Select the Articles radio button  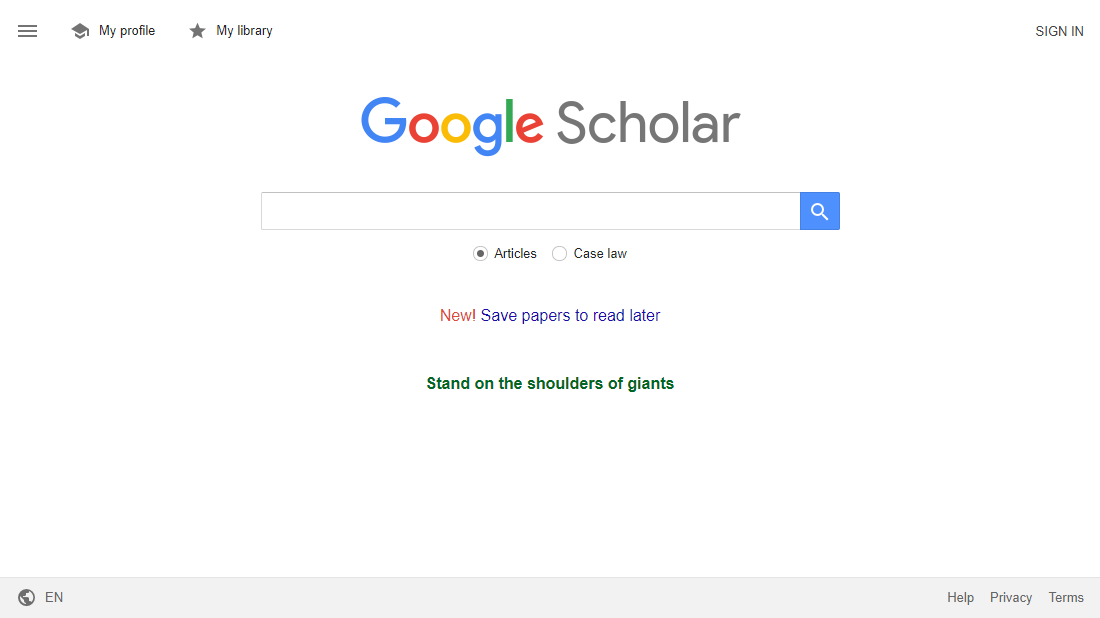coord(481,253)
